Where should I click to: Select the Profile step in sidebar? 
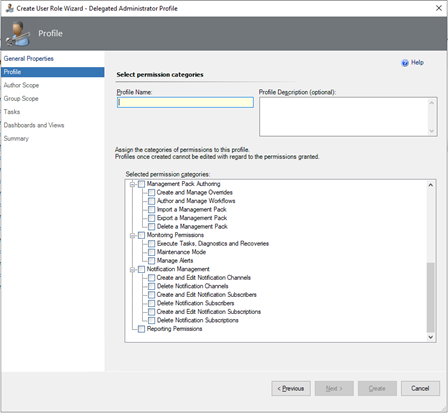pos(53,72)
